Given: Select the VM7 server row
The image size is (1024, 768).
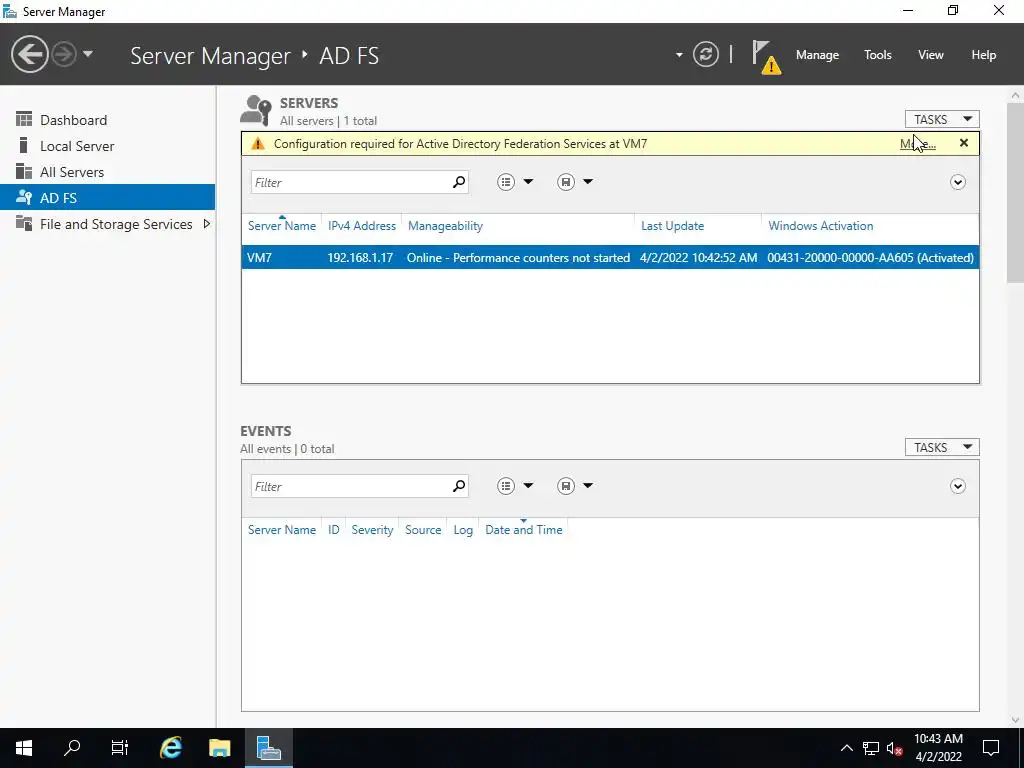Looking at the screenshot, I should pyautogui.click(x=610, y=257).
